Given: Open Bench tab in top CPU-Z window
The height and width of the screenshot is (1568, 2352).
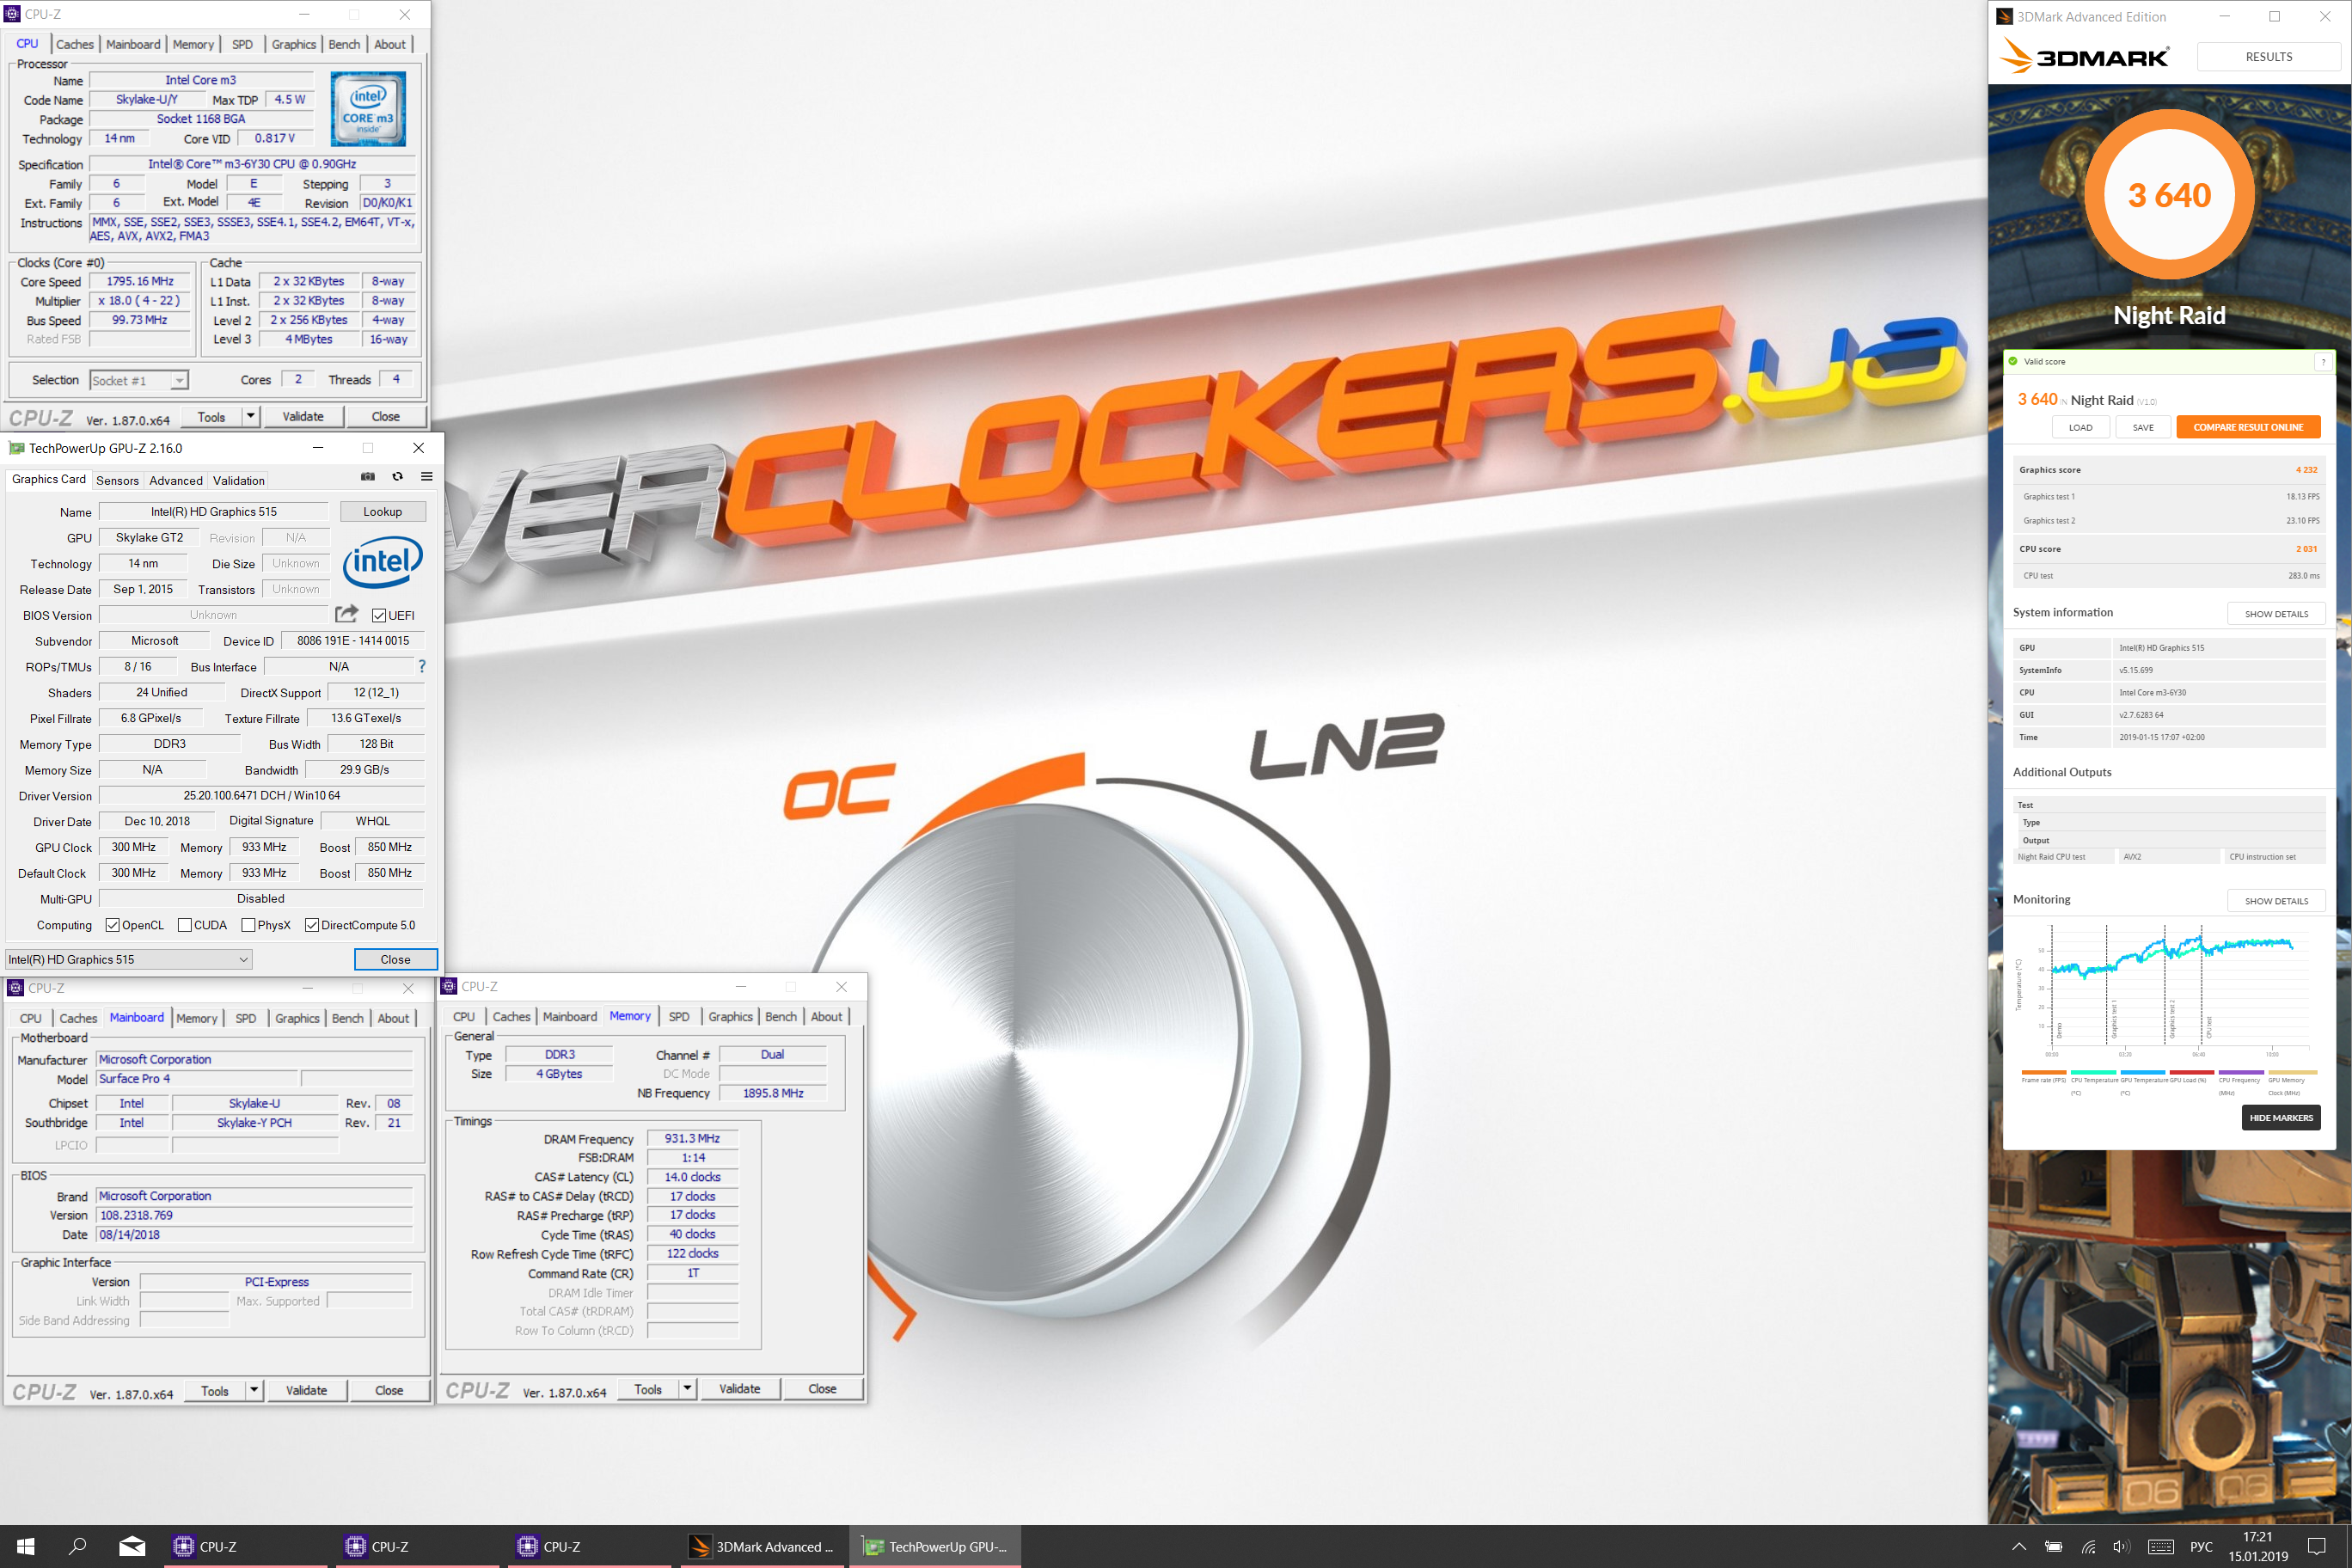Looking at the screenshot, I should click(x=344, y=44).
